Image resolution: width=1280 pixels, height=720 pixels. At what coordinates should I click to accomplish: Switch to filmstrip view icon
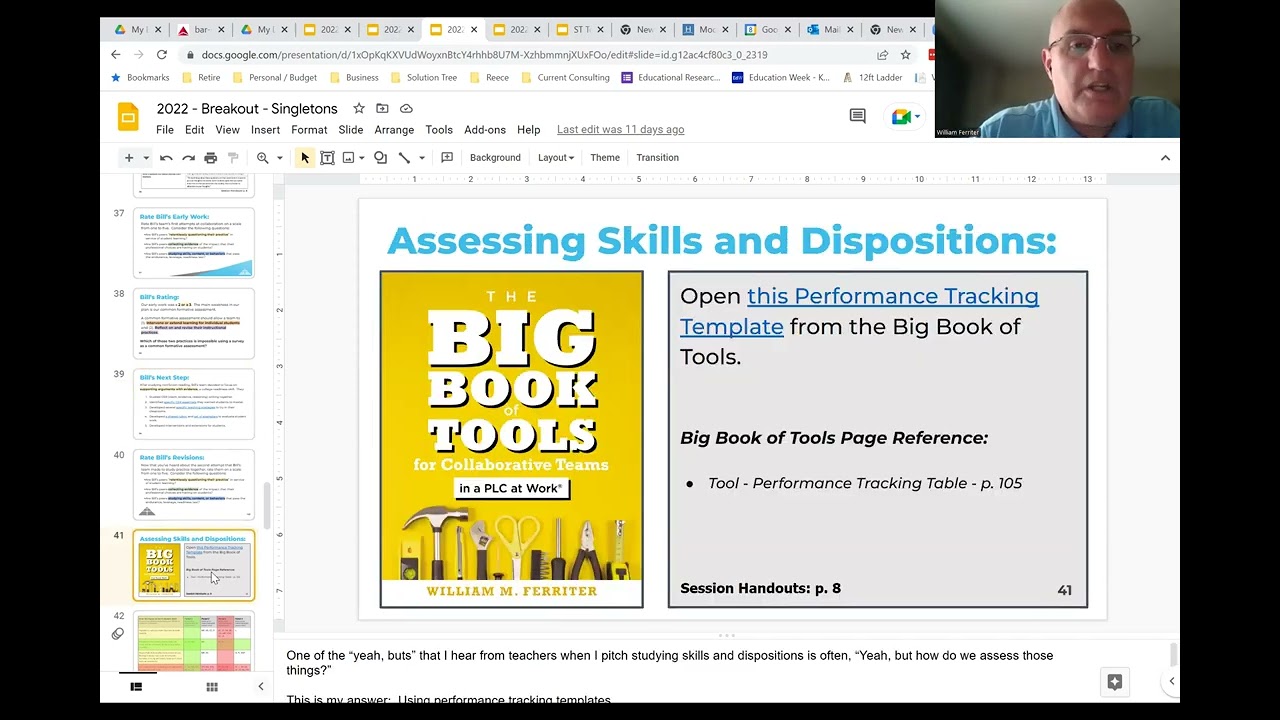(x=136, y=687)
